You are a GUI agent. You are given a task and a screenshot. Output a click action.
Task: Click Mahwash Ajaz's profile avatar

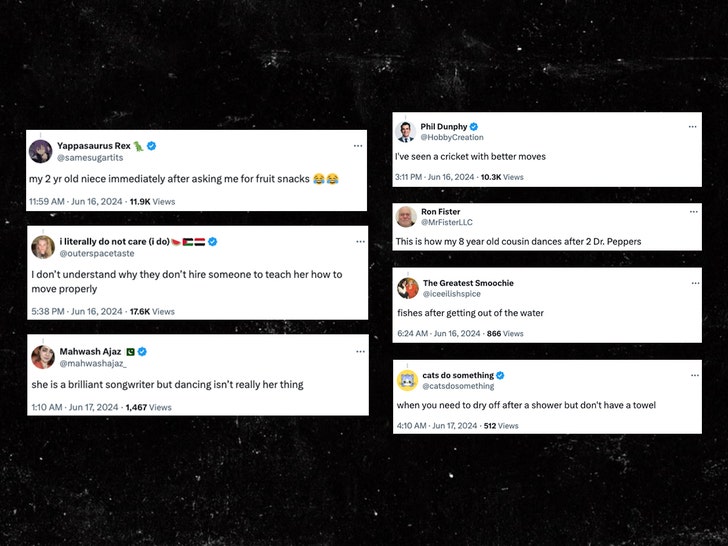tap(43, 357)
